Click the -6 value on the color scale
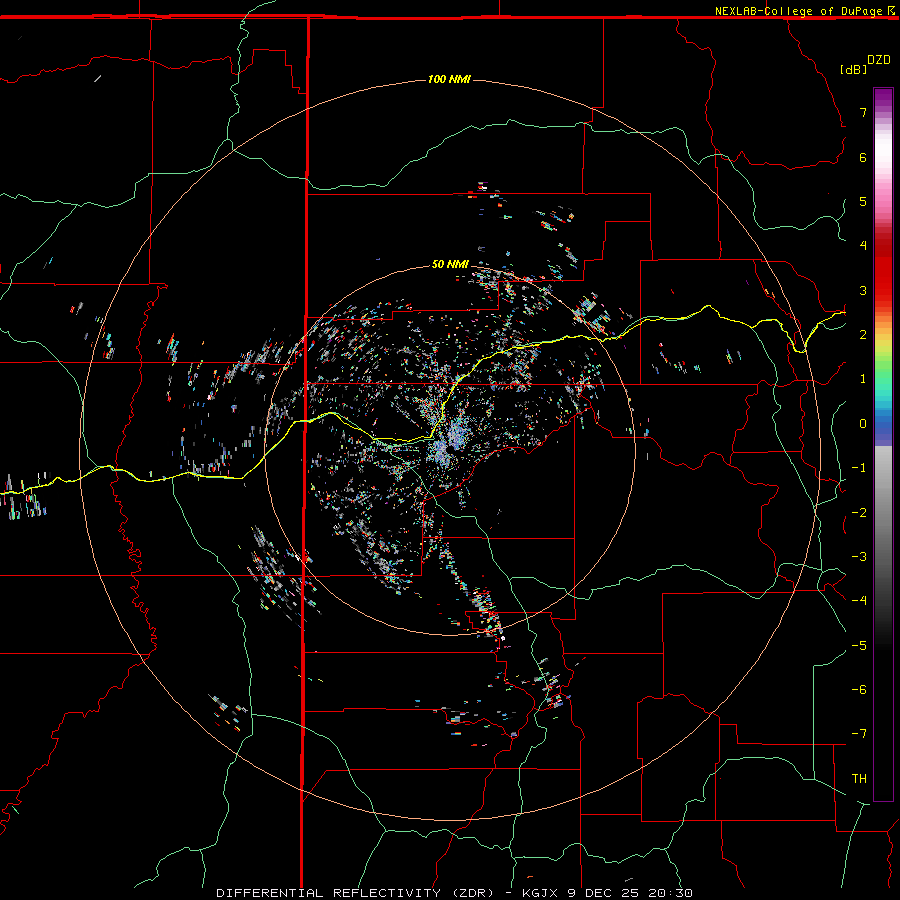Screen dimensions: 900x900 coord(859,690)
